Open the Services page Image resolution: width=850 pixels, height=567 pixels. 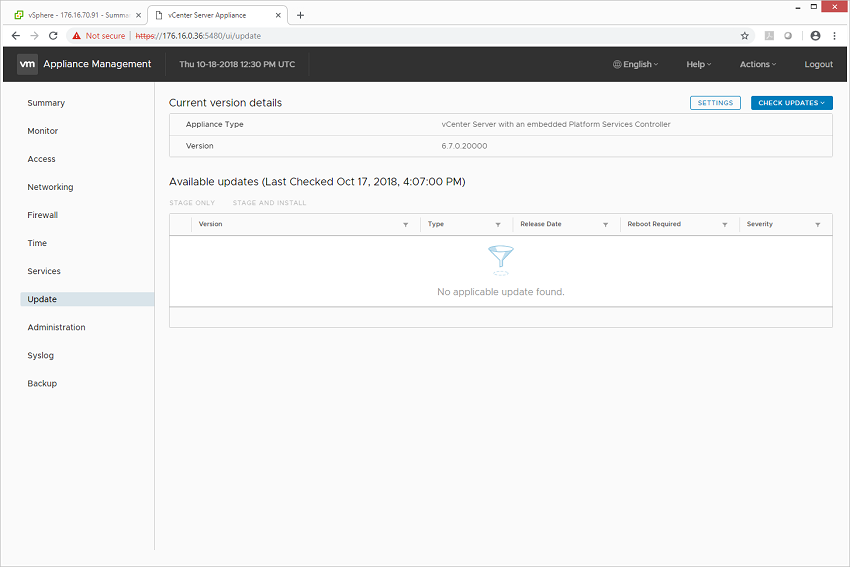click(44, 271)
